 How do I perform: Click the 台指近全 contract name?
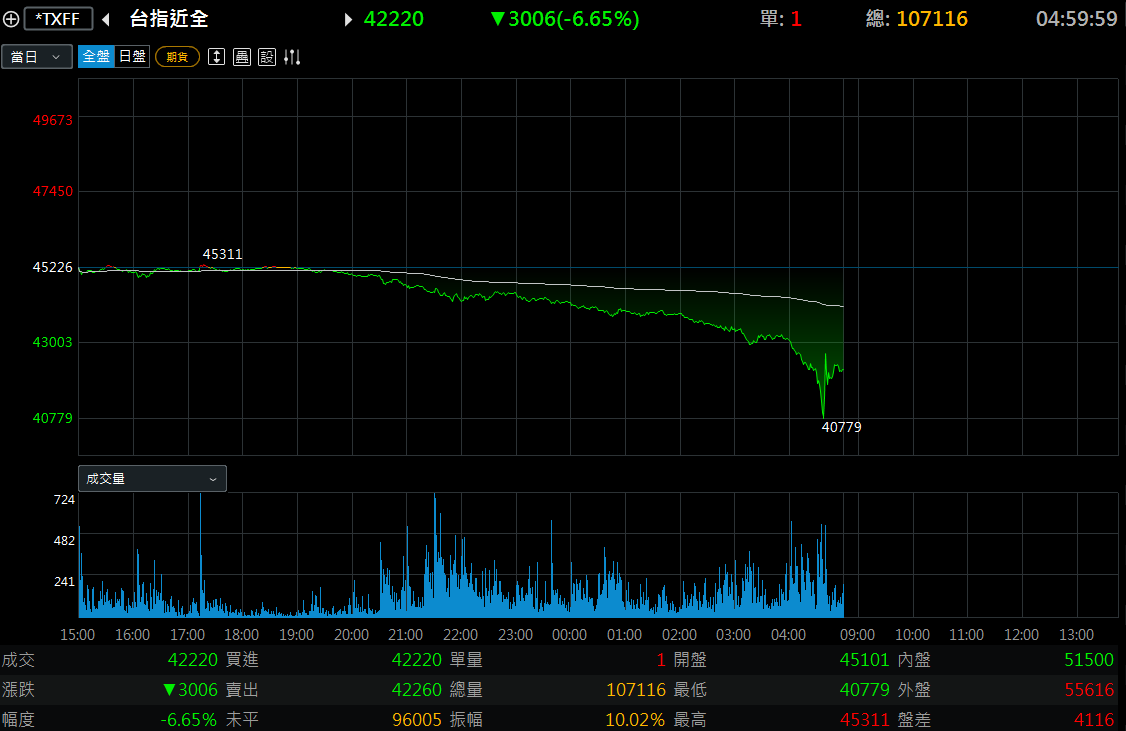click(x=169, y=19)
